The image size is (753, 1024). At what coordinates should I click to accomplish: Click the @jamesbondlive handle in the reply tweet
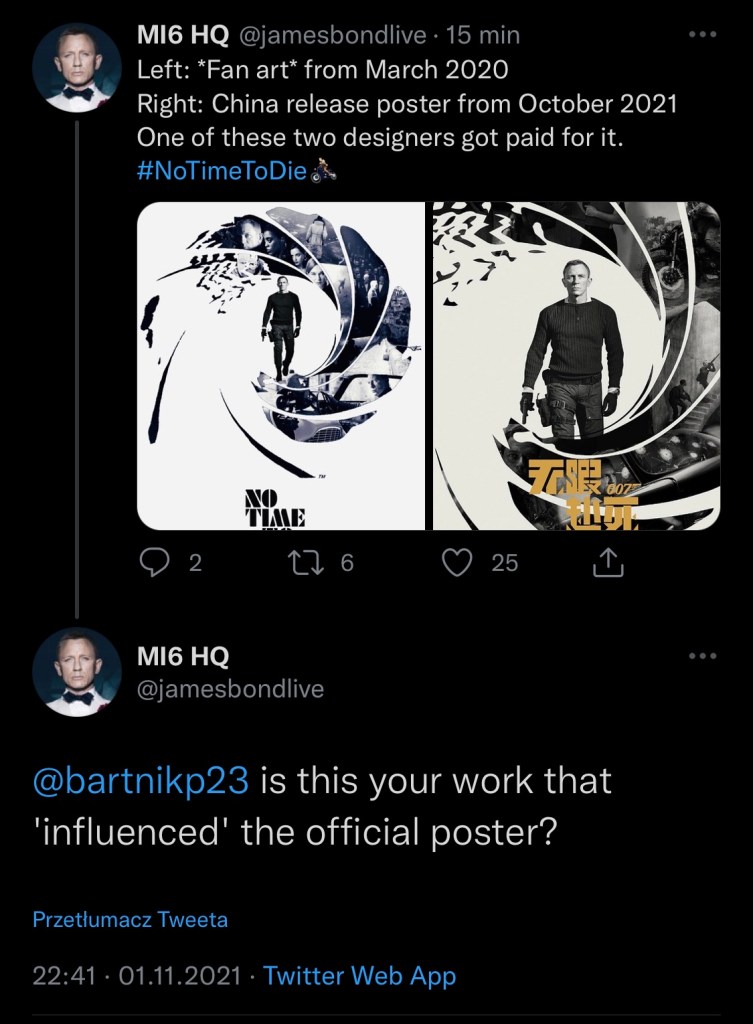(229, 689)
